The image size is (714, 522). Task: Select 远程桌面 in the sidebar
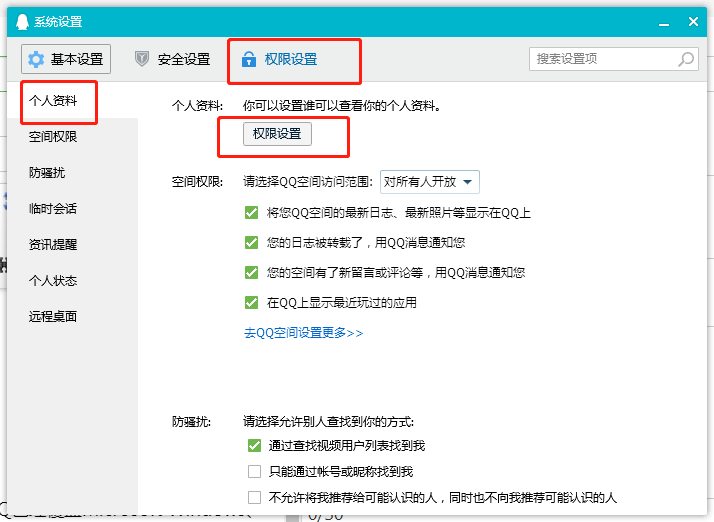click(x=53, y=317)
